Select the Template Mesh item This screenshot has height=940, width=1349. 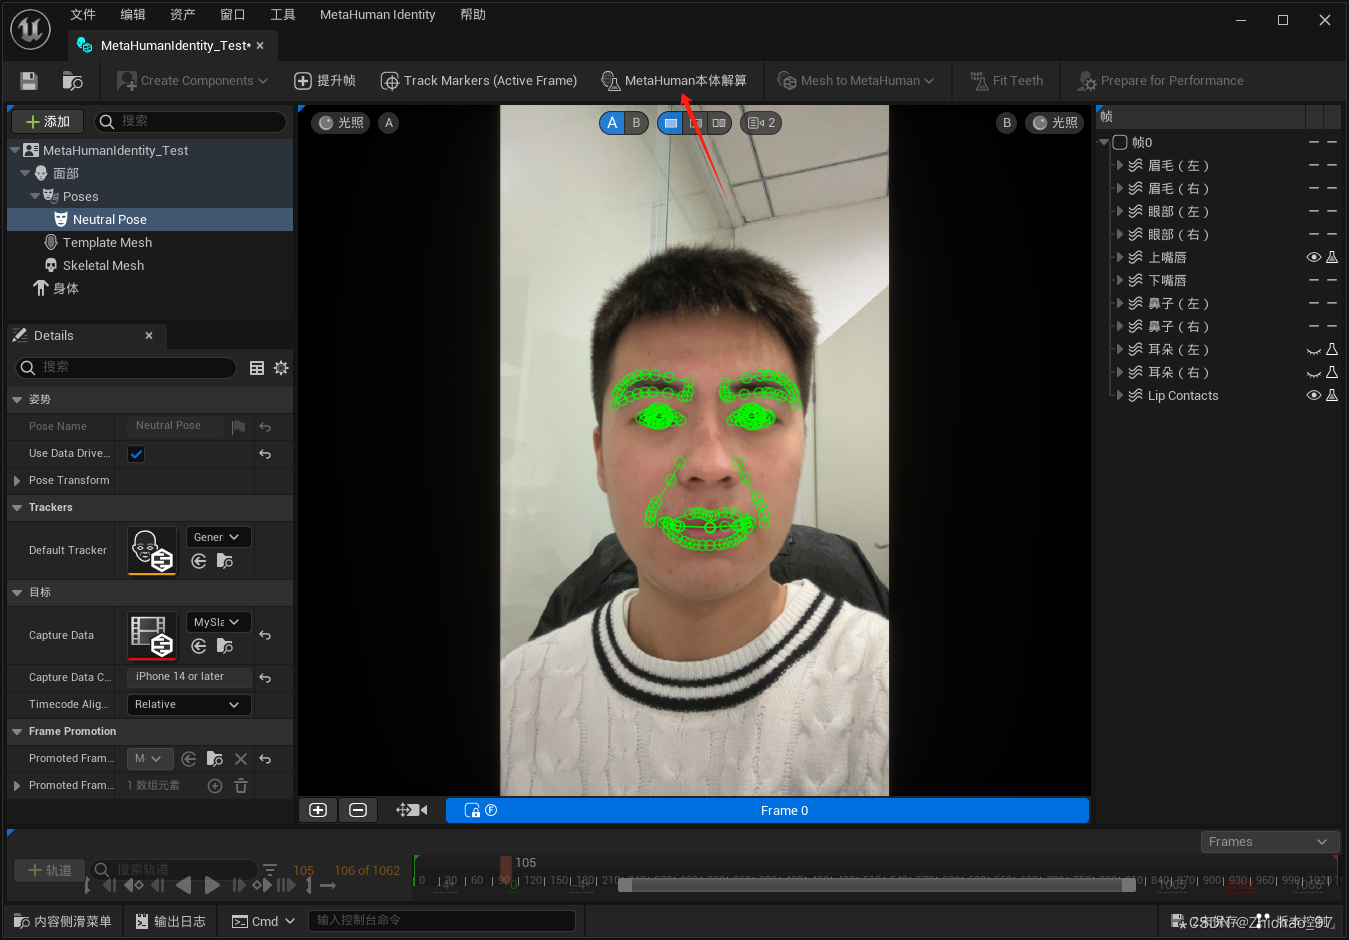tap(107, 242)
